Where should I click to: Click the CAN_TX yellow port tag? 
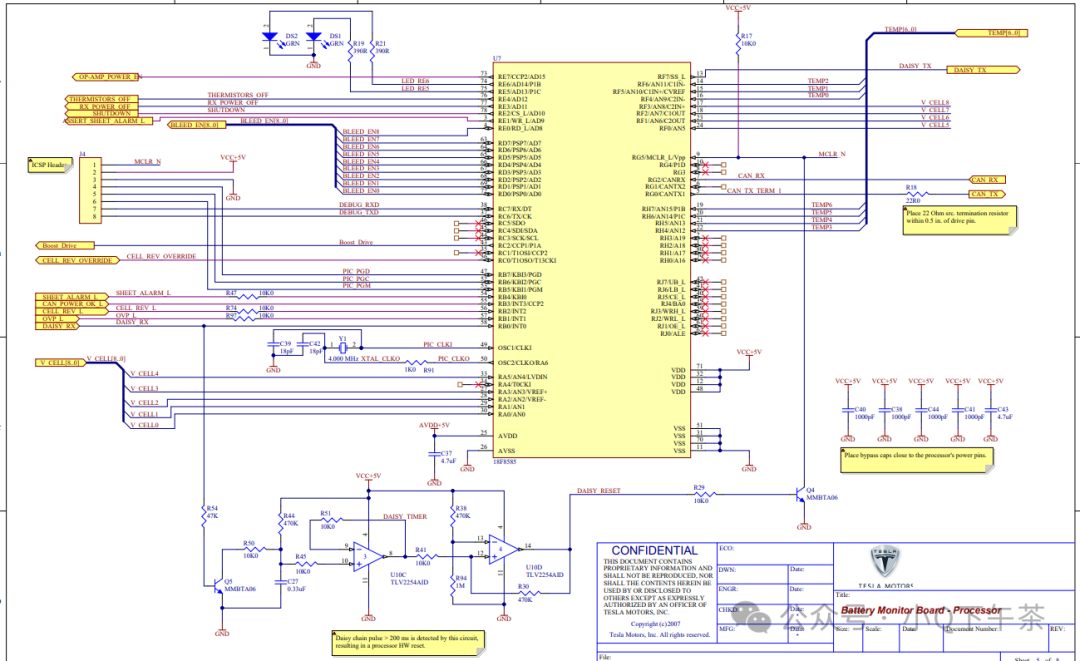coord(987,194)
